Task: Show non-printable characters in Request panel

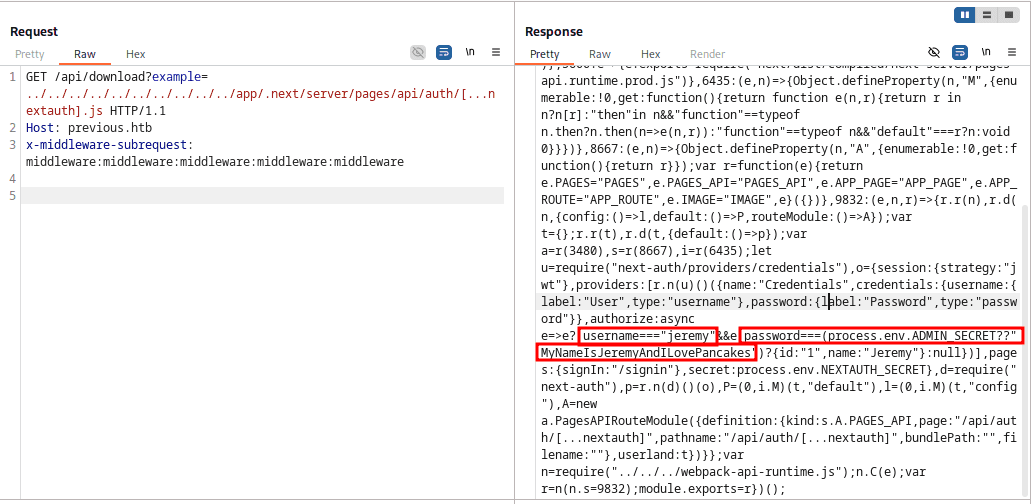Action: pyautogui.click(x=470, y=52)
